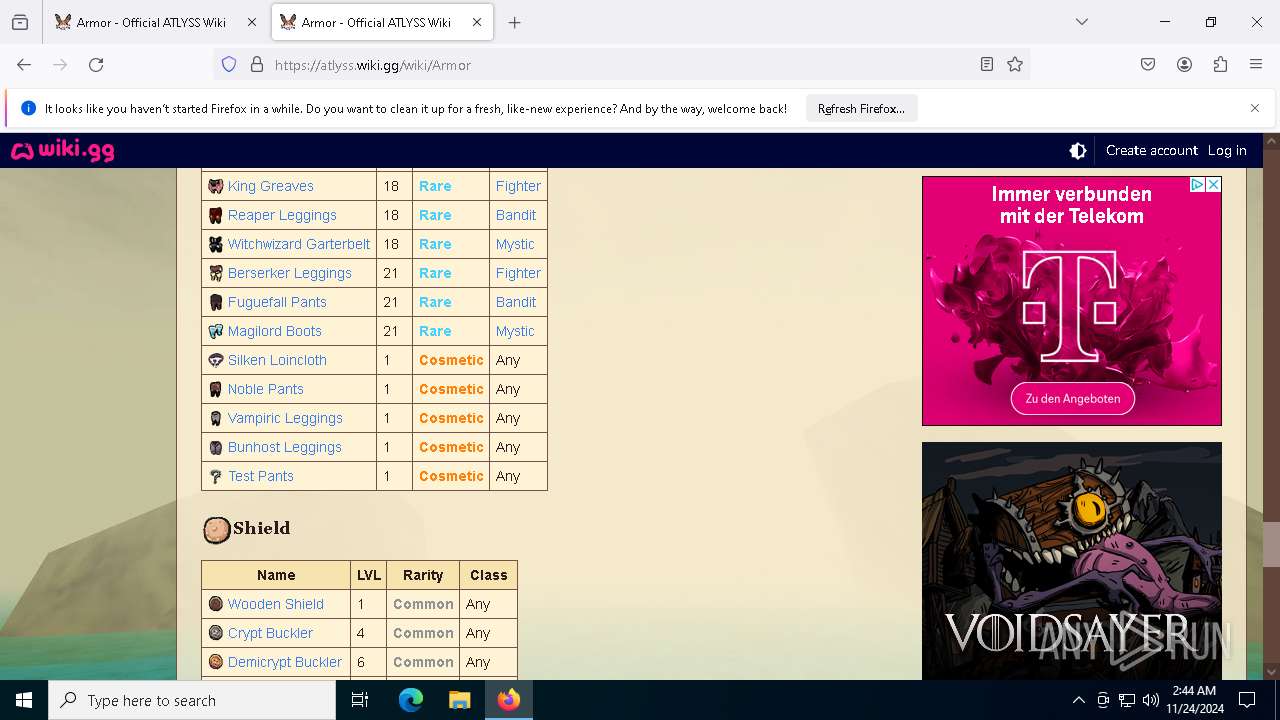
Task: Open the Berserker Leggings link
Action: coord(290,273)
